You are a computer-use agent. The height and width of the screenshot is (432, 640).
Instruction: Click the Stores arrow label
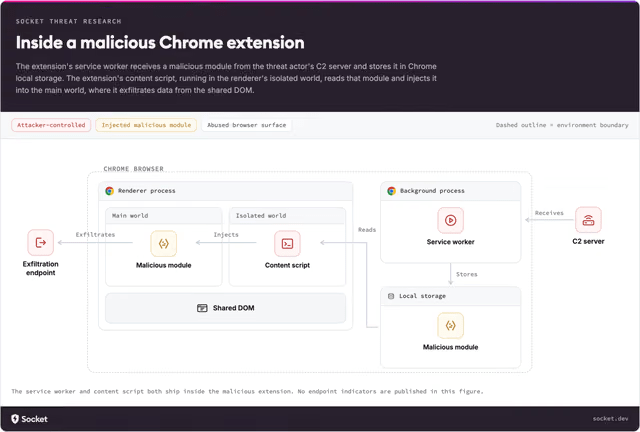tap(467, 274)
